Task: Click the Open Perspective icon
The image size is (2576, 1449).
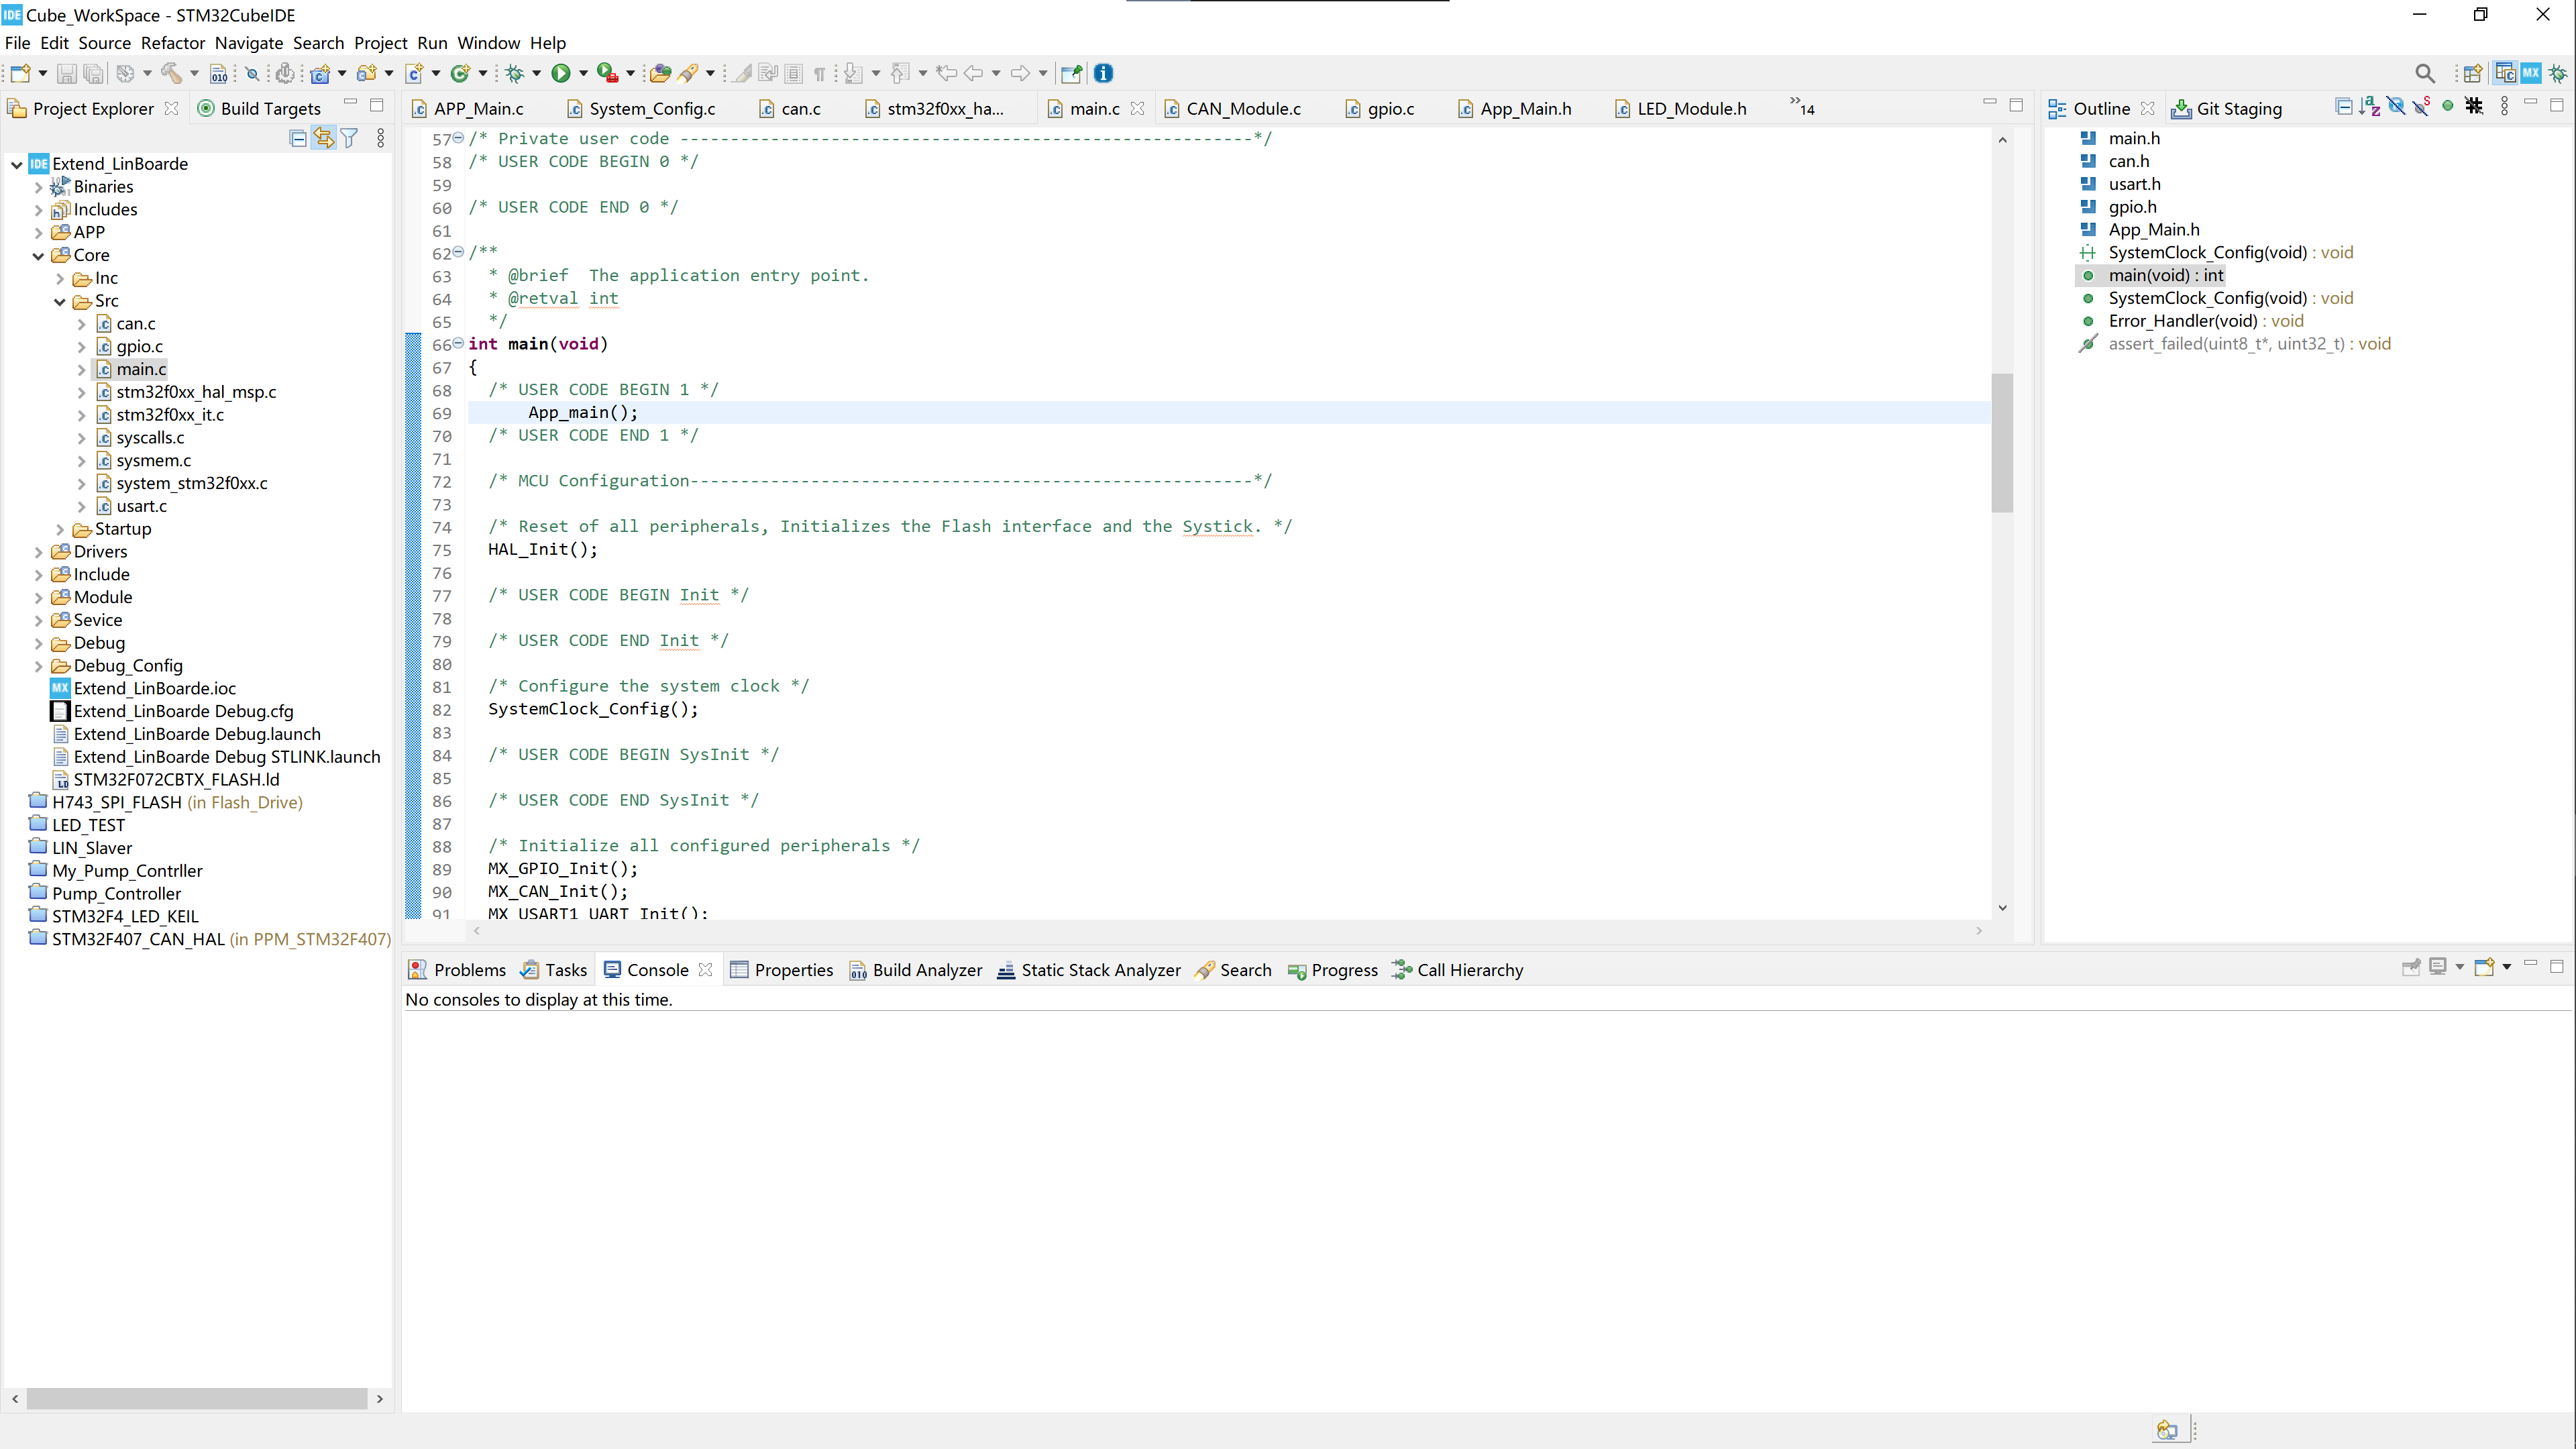Action: (x=2472, y=73)
